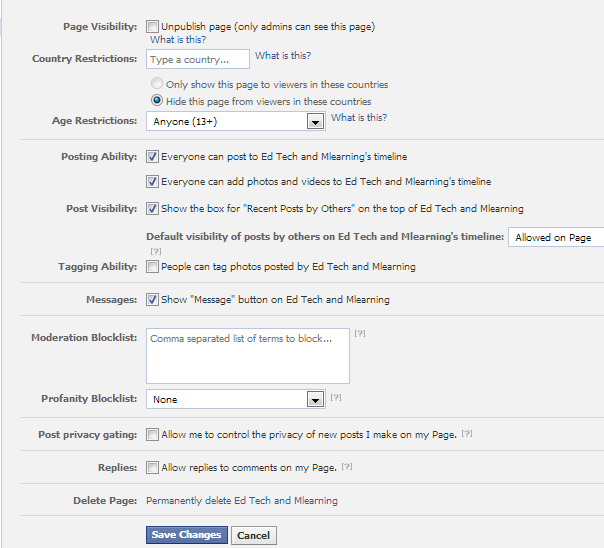Select Only show this page to viewers radio
Screen dimensions: 604x548
click(156, 85)
